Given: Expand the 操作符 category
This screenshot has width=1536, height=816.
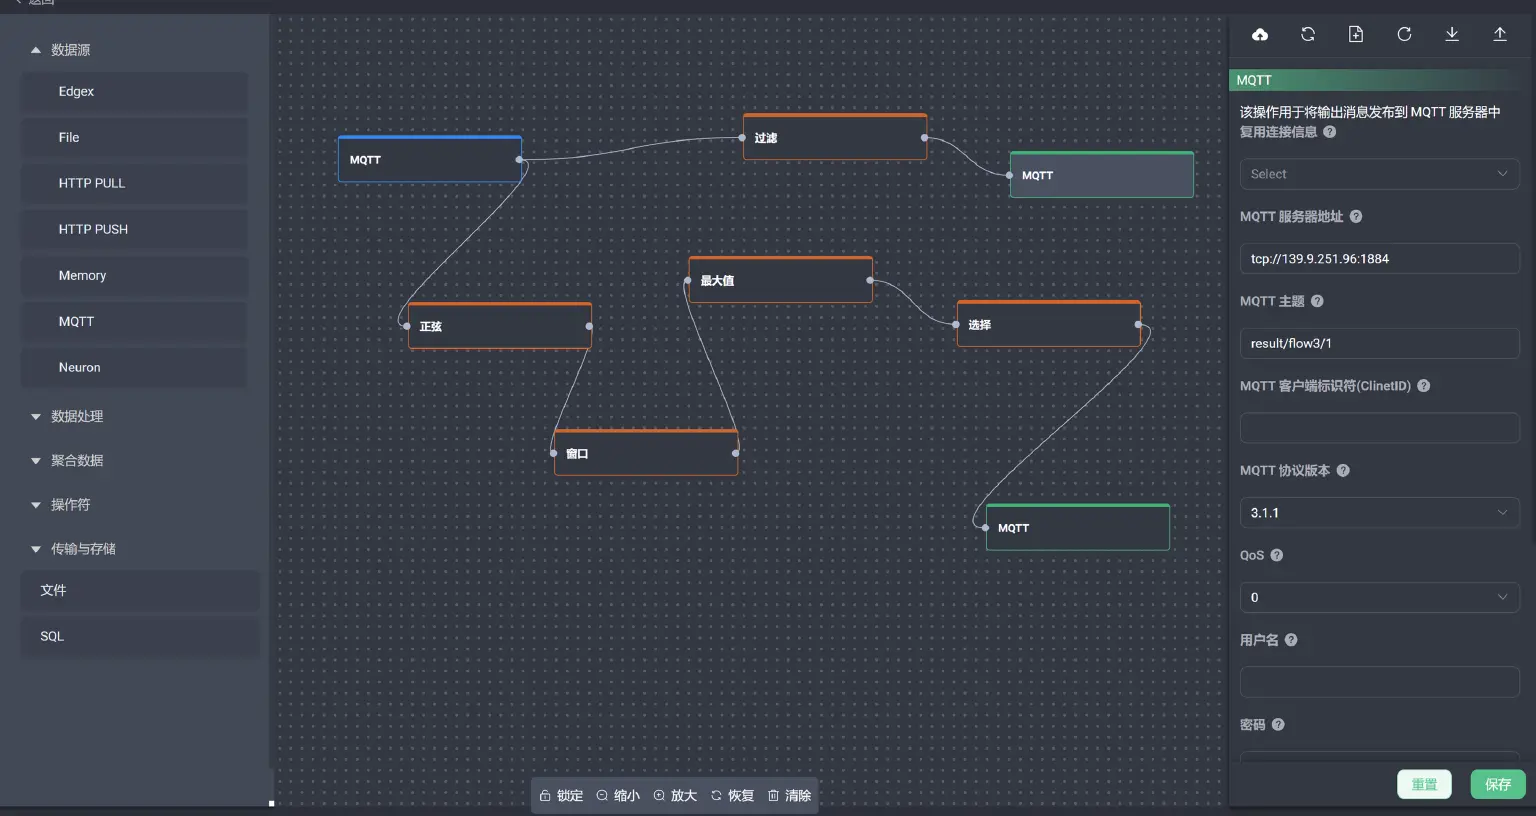Looking at the screenshot, I should click(x=69, y=504).
